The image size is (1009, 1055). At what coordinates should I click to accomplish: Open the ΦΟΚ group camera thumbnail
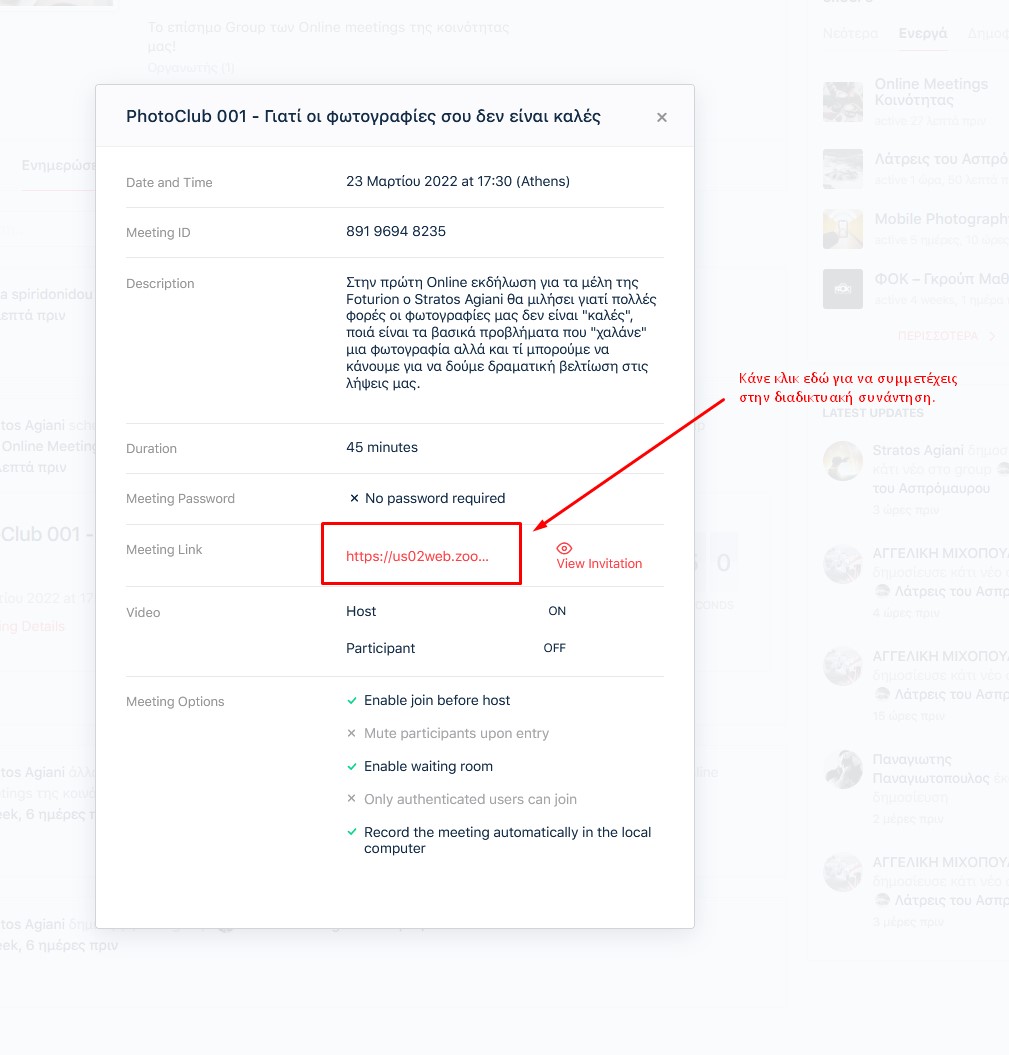[x=842, y=289]
